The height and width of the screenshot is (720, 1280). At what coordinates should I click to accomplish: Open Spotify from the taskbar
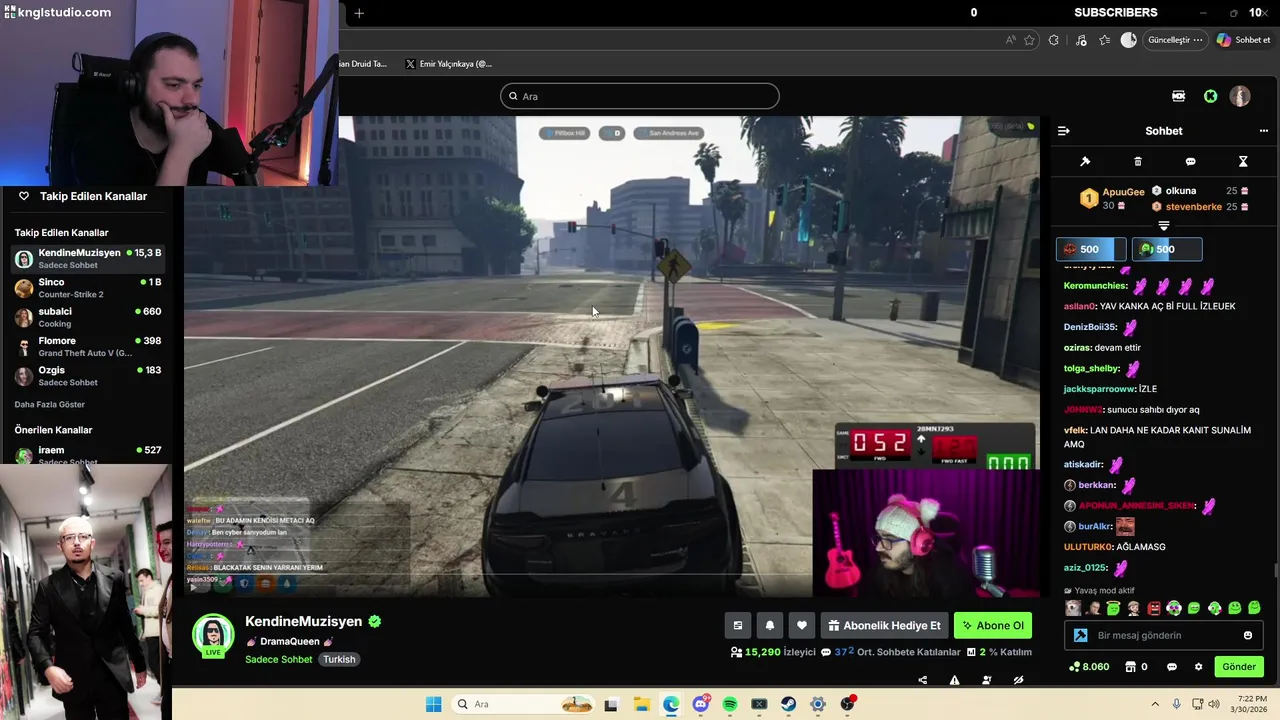[730, 704]
